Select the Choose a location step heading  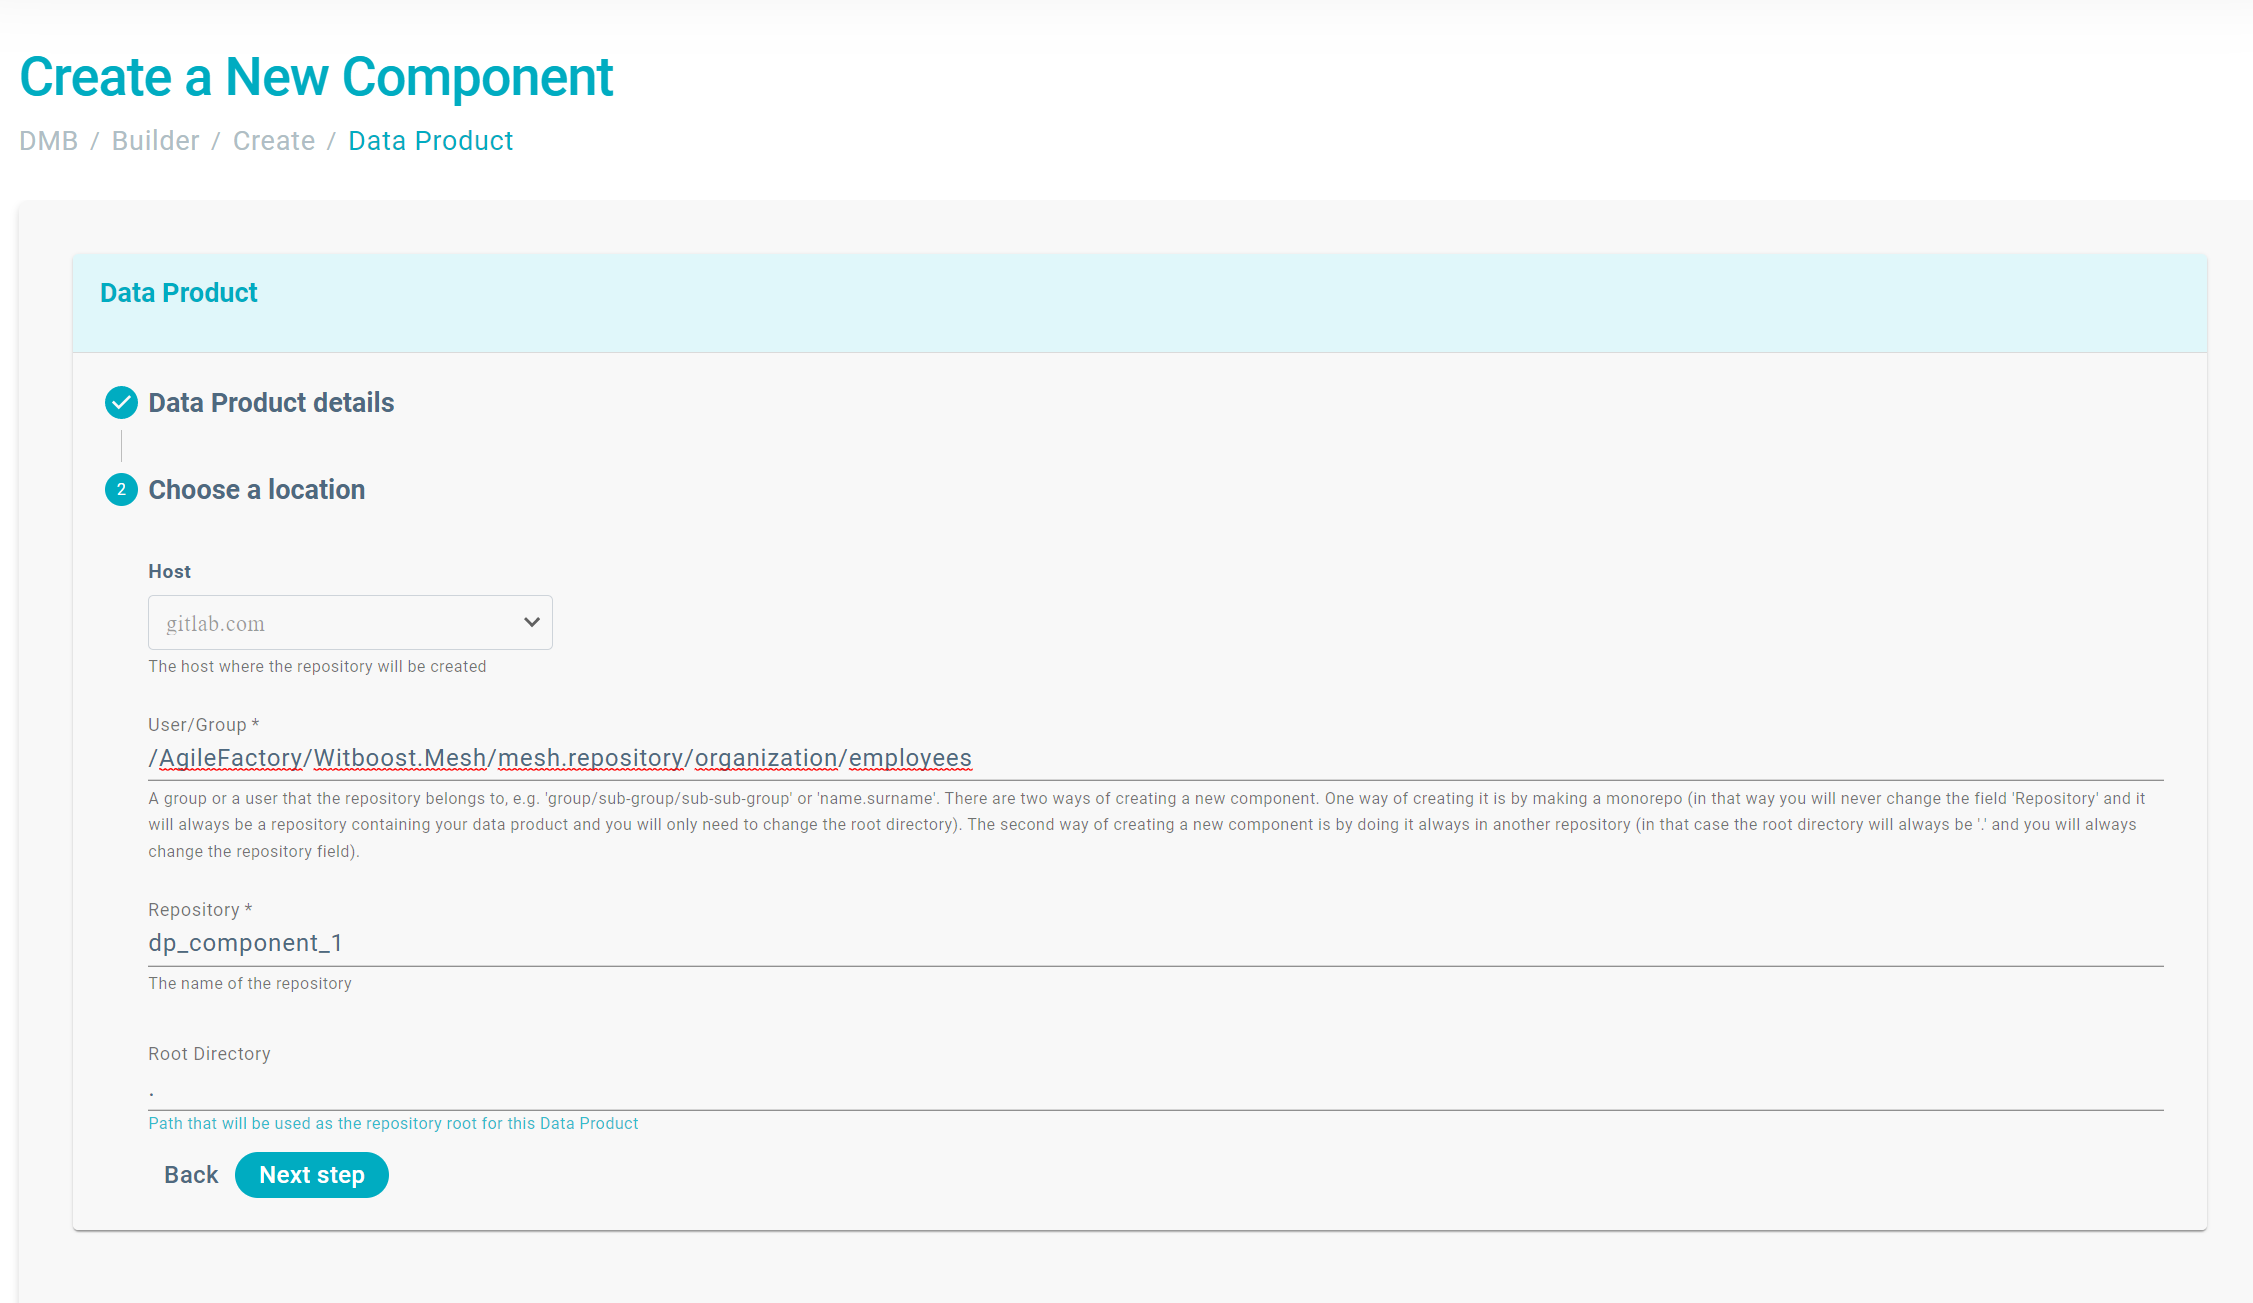pos(257,490)
